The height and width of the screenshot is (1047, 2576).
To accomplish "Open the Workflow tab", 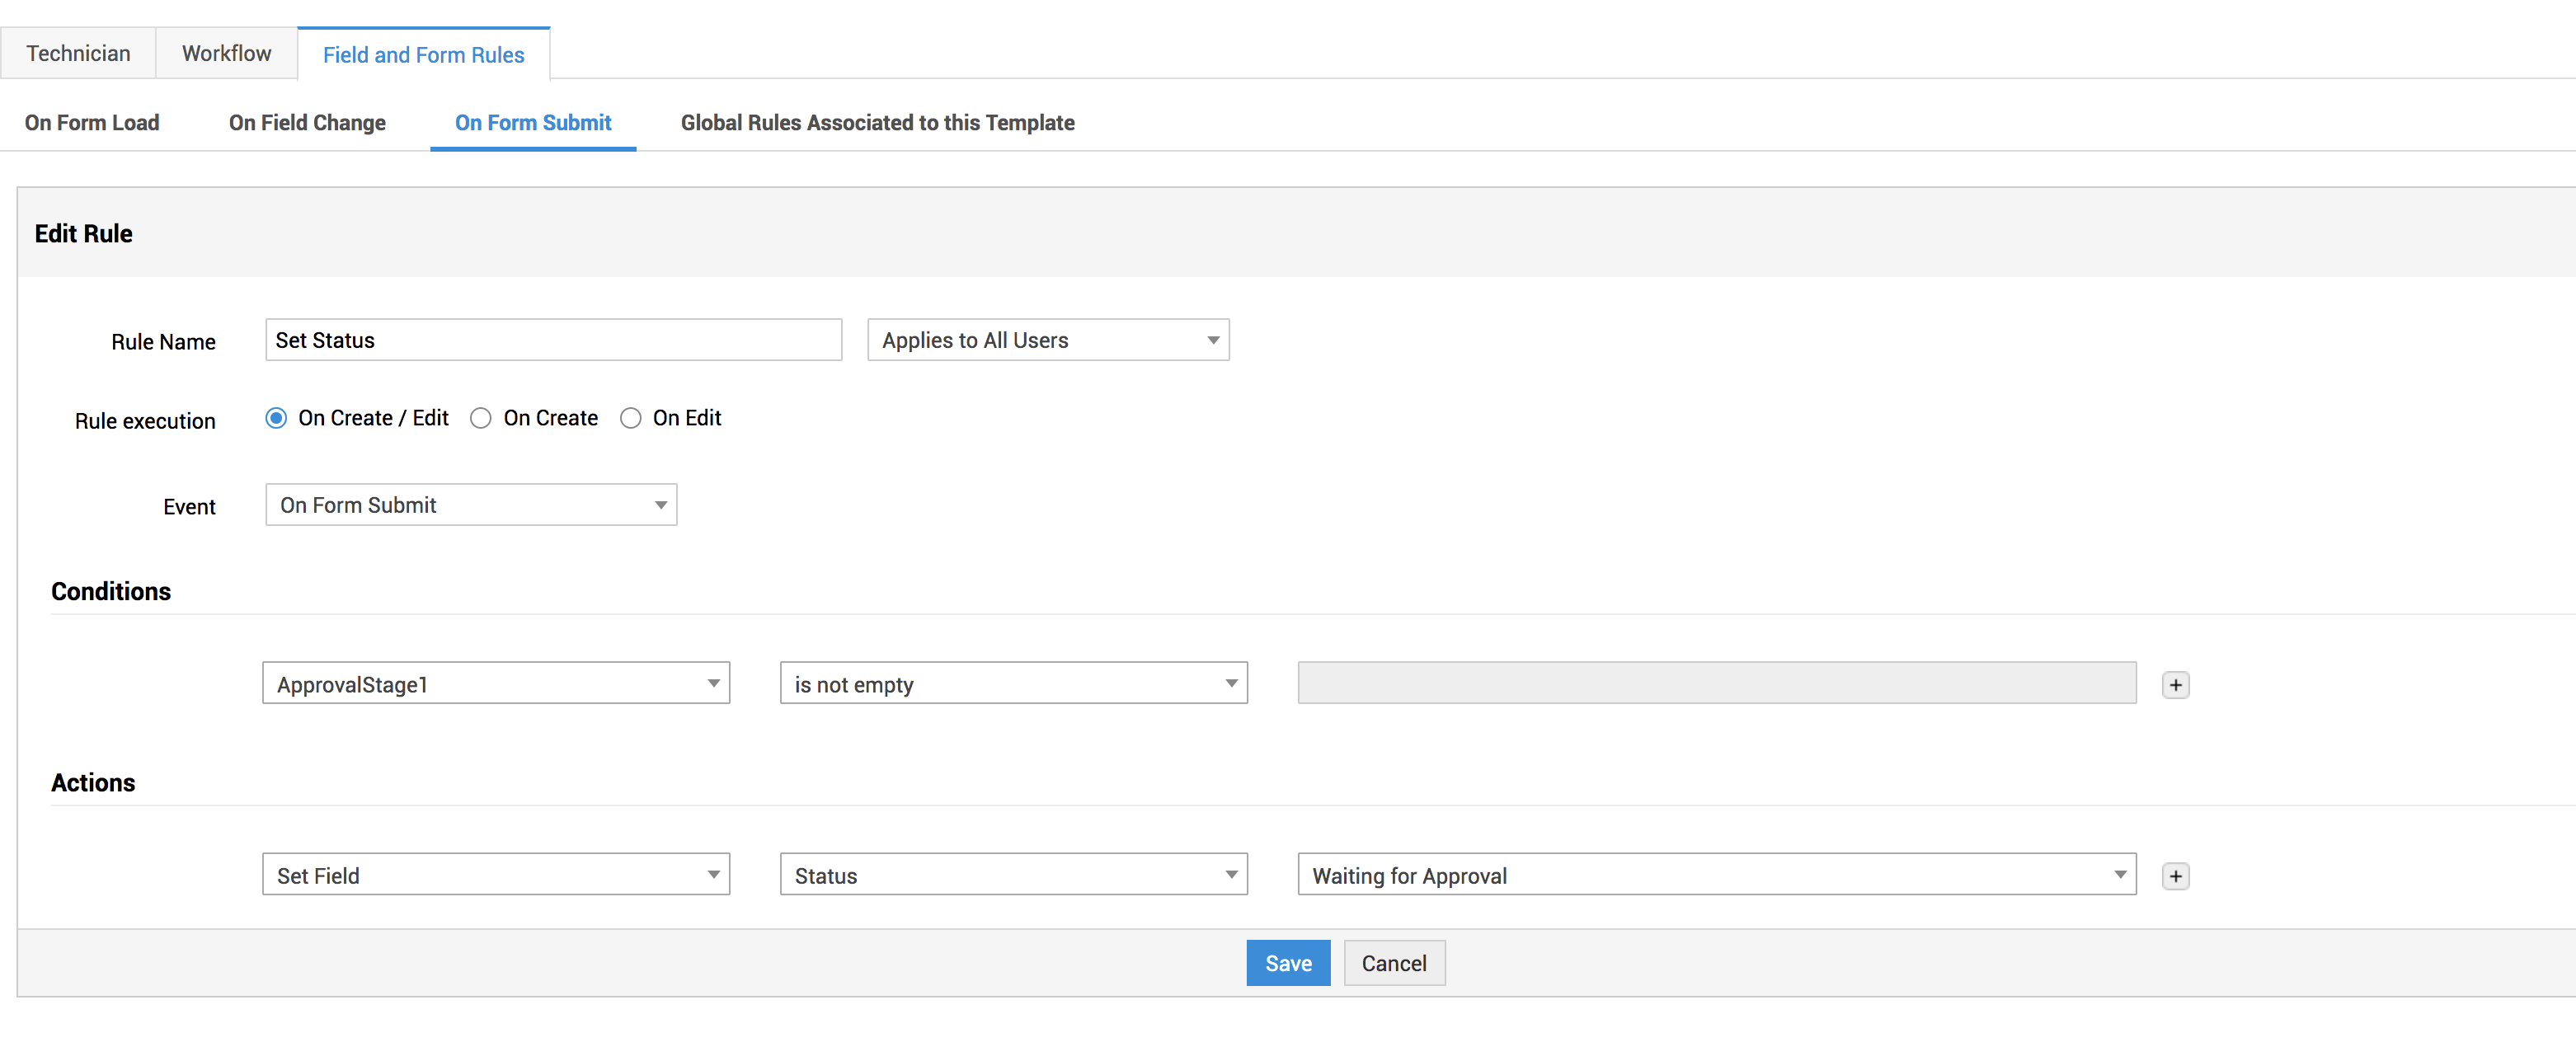I will tap(226, 54).
